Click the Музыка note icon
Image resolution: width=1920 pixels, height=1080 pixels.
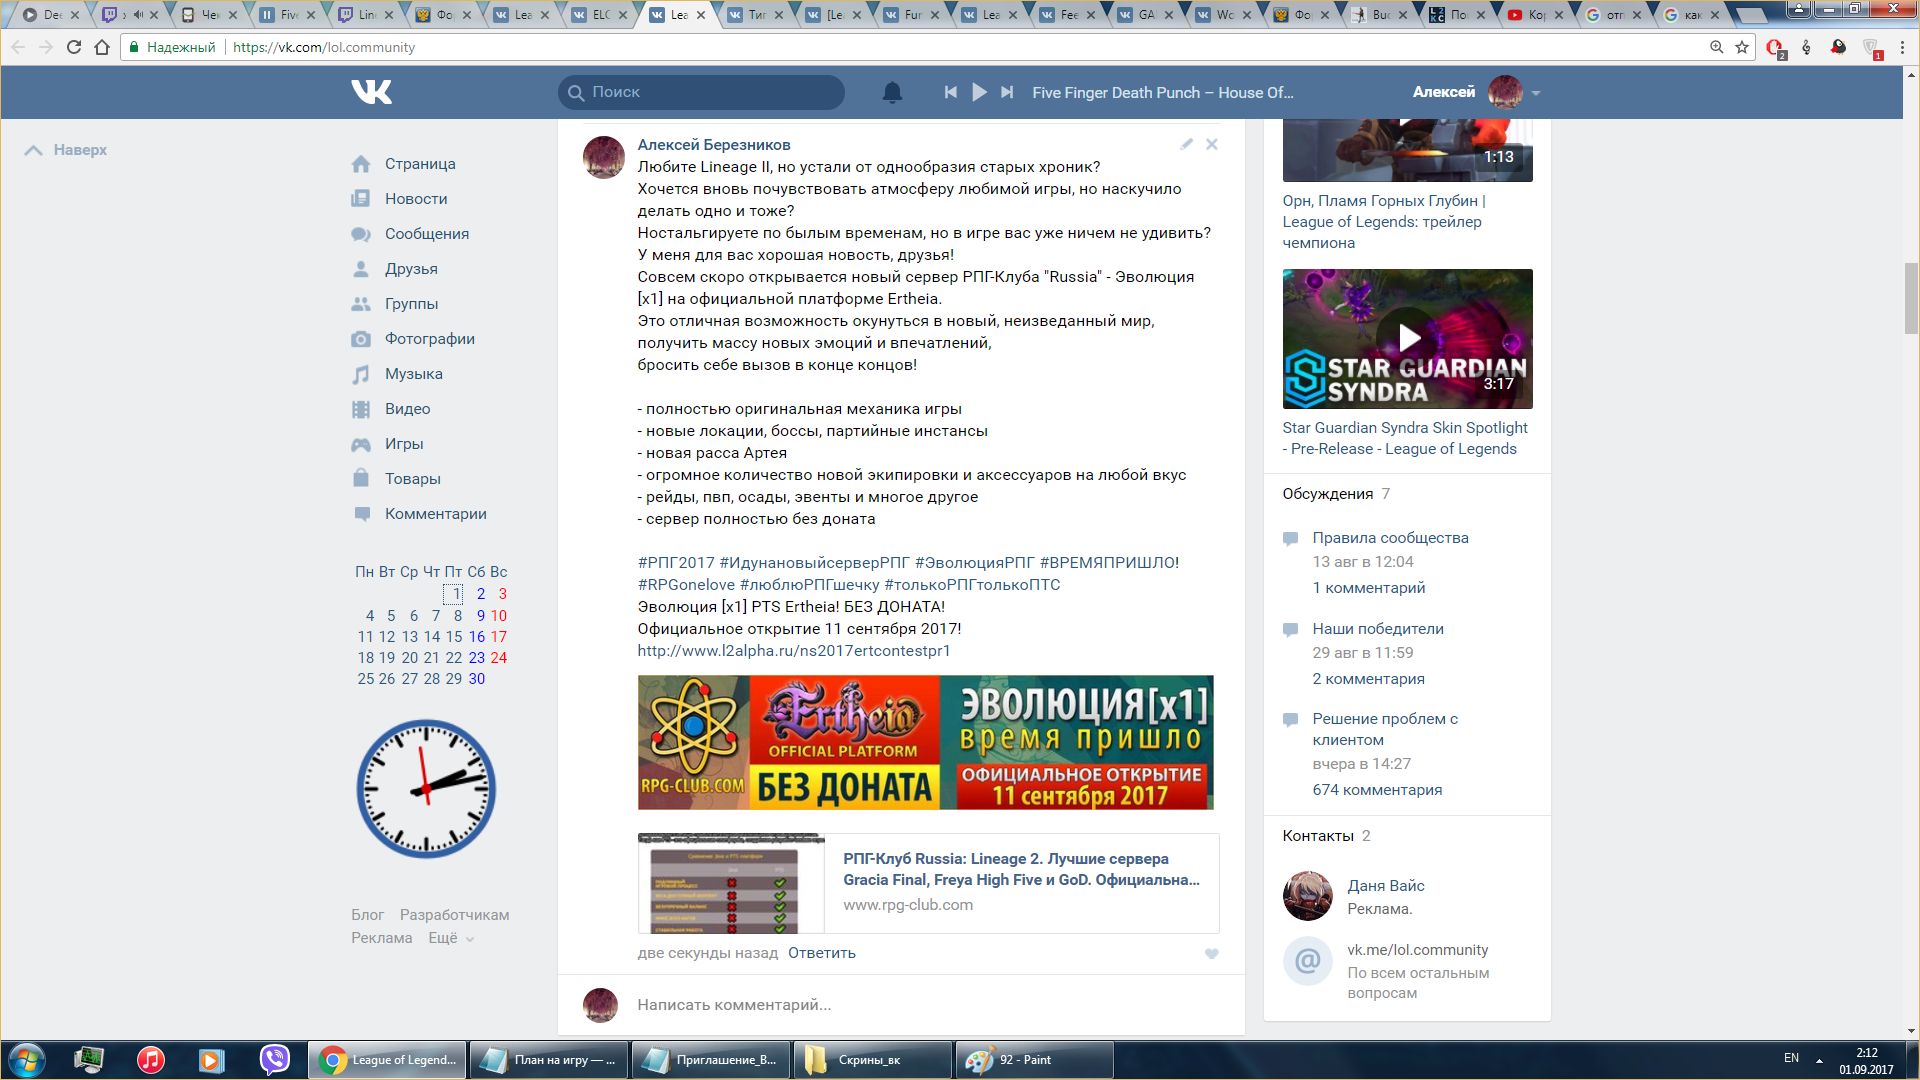(361, 374)
